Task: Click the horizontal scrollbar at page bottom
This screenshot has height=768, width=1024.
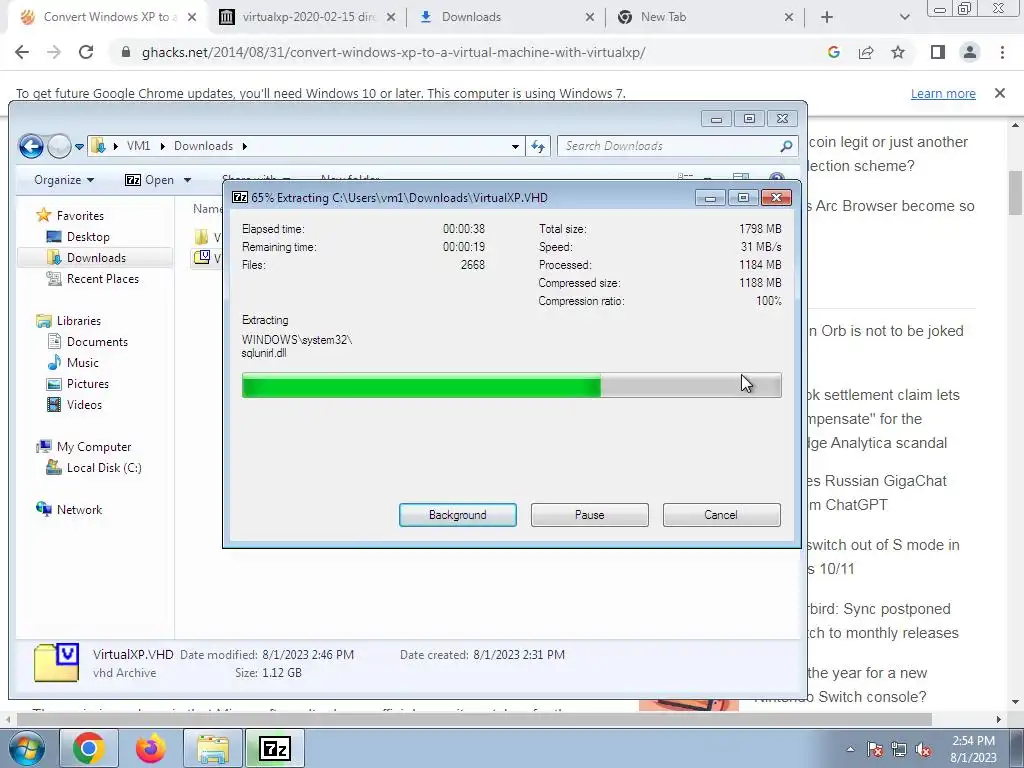Action: (x=473, y=719)
